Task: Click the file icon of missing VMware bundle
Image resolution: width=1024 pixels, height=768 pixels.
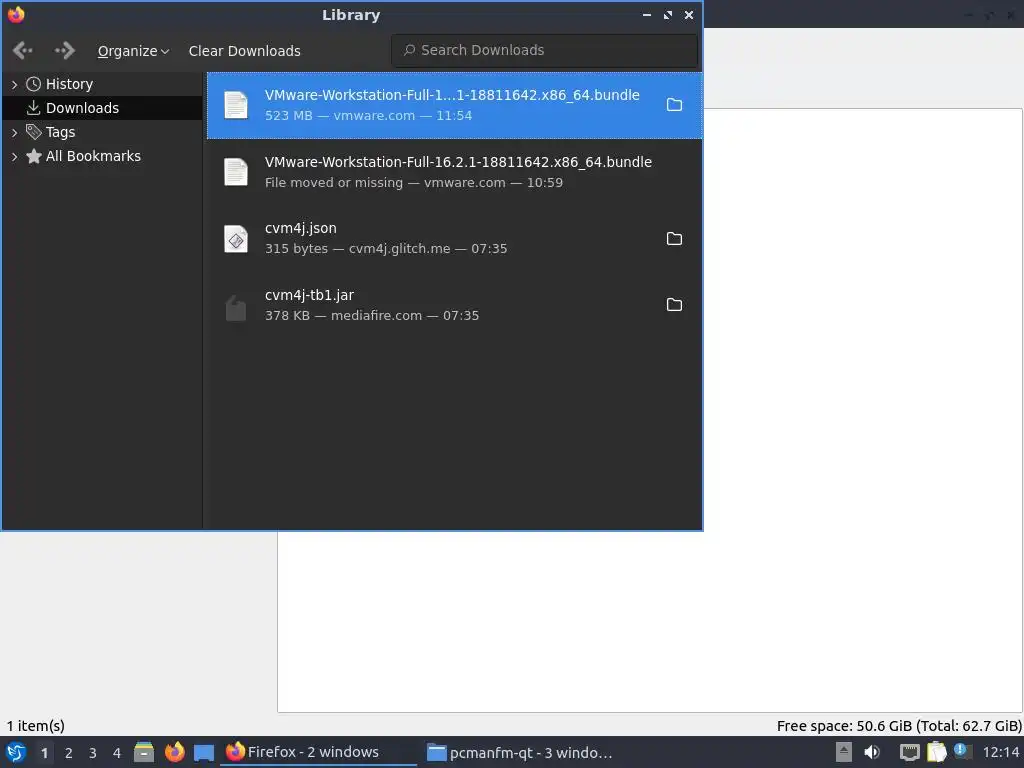Action: click(236, 172)
